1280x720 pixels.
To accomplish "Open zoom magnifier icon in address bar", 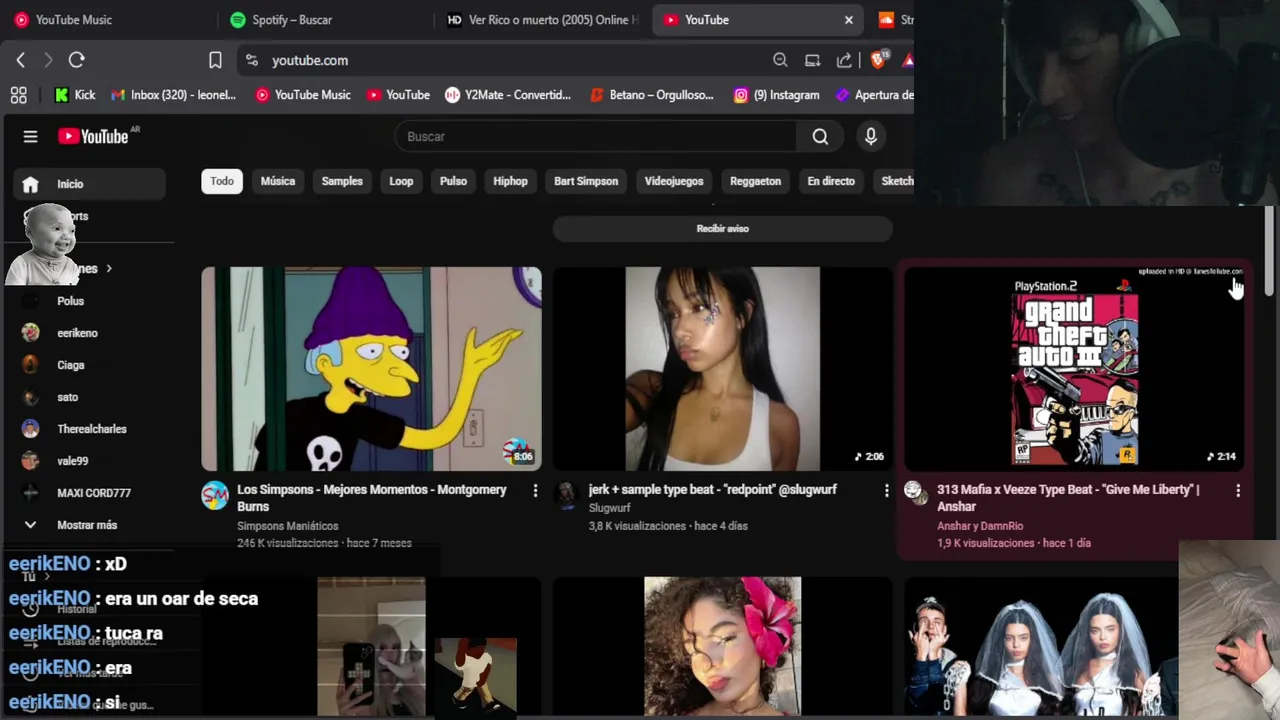I will pyautogui.click(x=780, y=60).
